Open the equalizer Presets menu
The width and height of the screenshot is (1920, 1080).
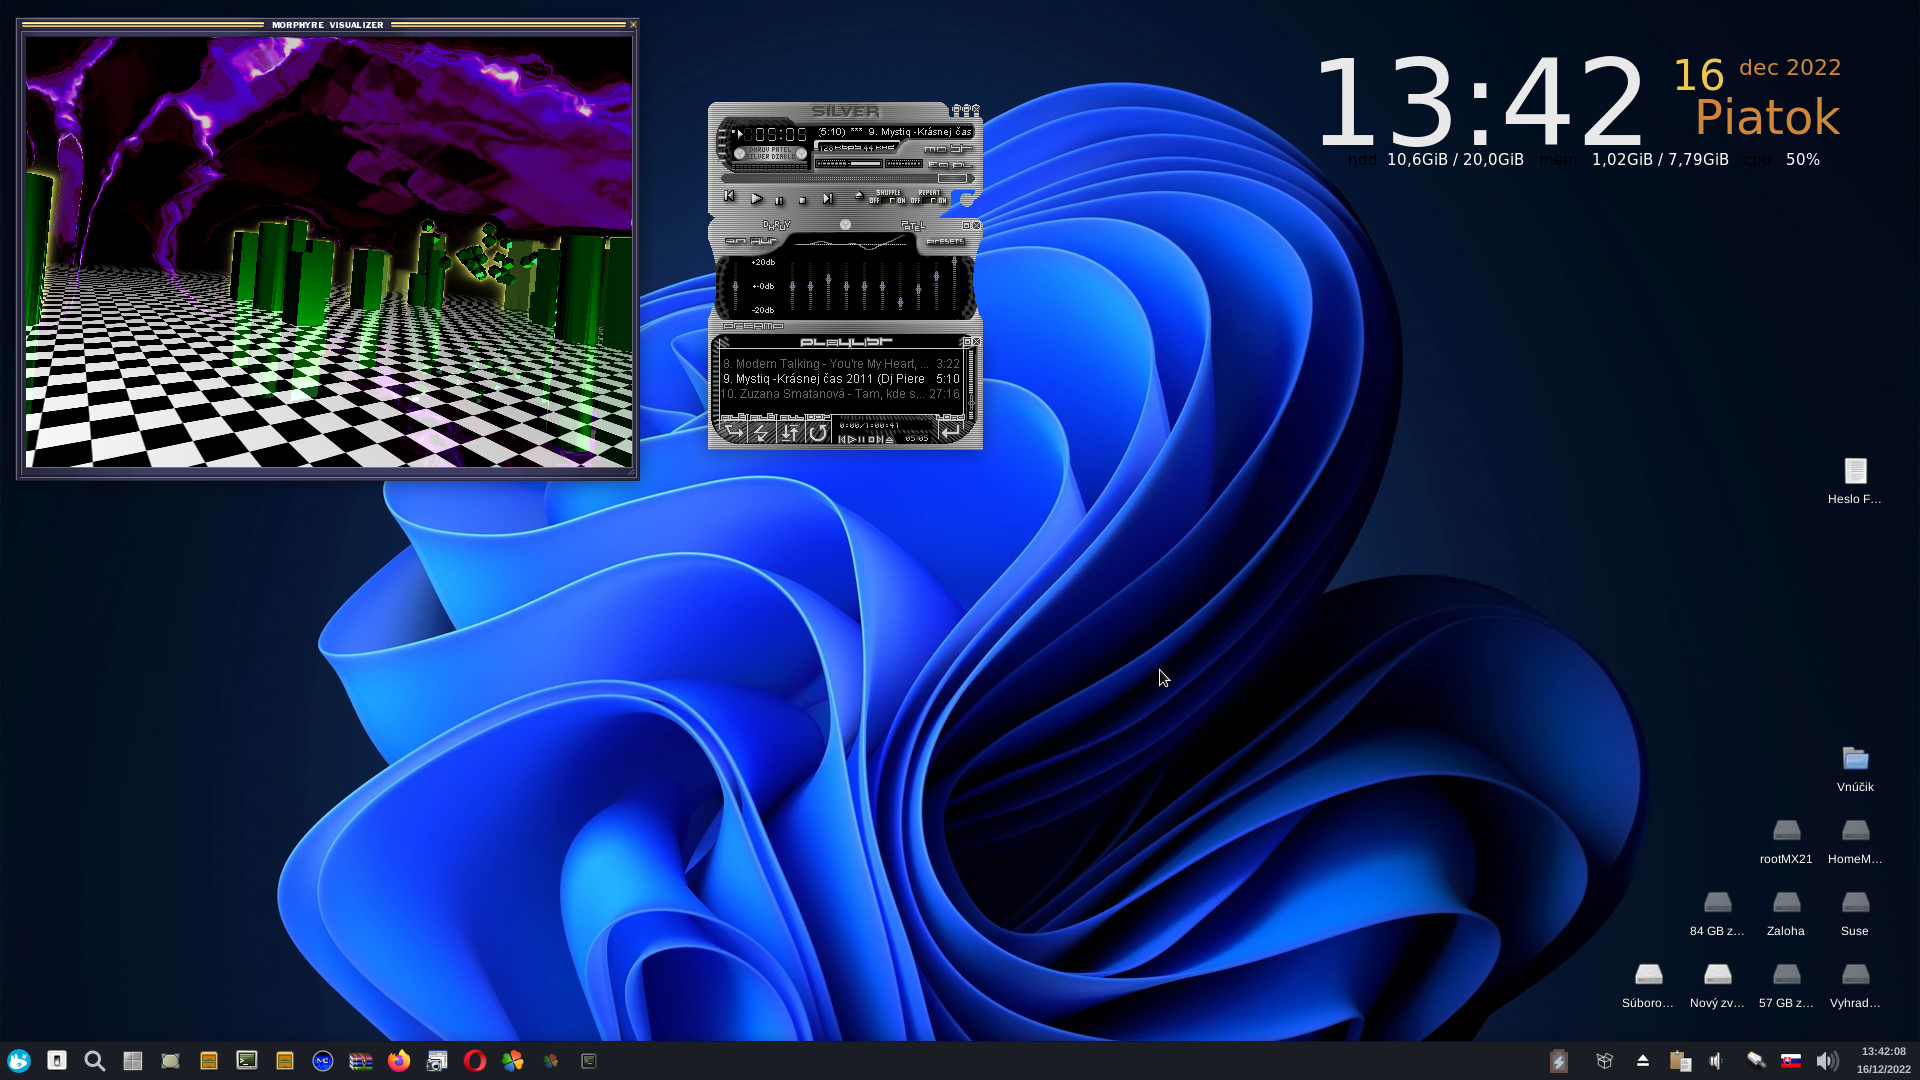945,241
